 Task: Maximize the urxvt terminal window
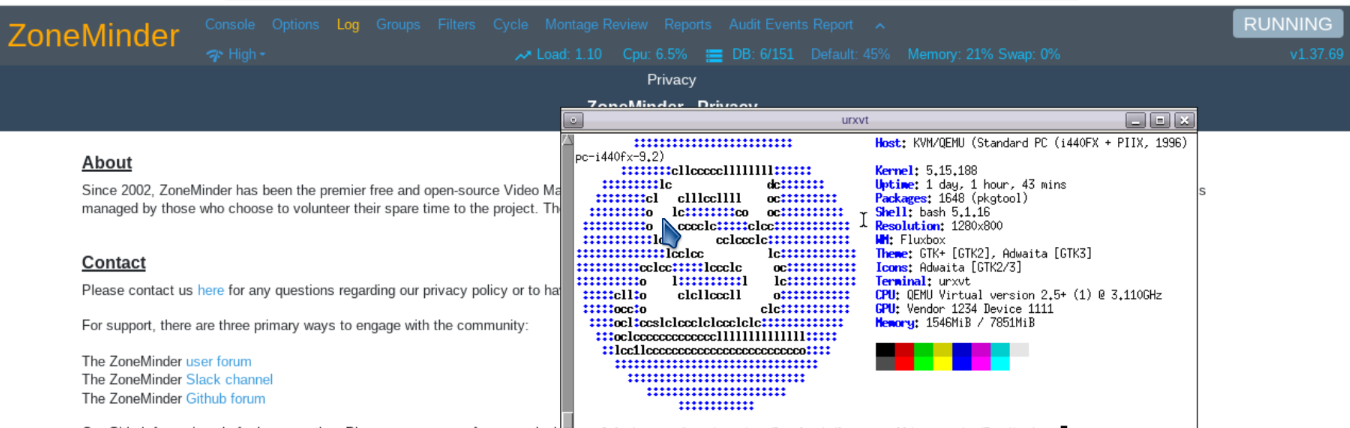point(1160,120)
